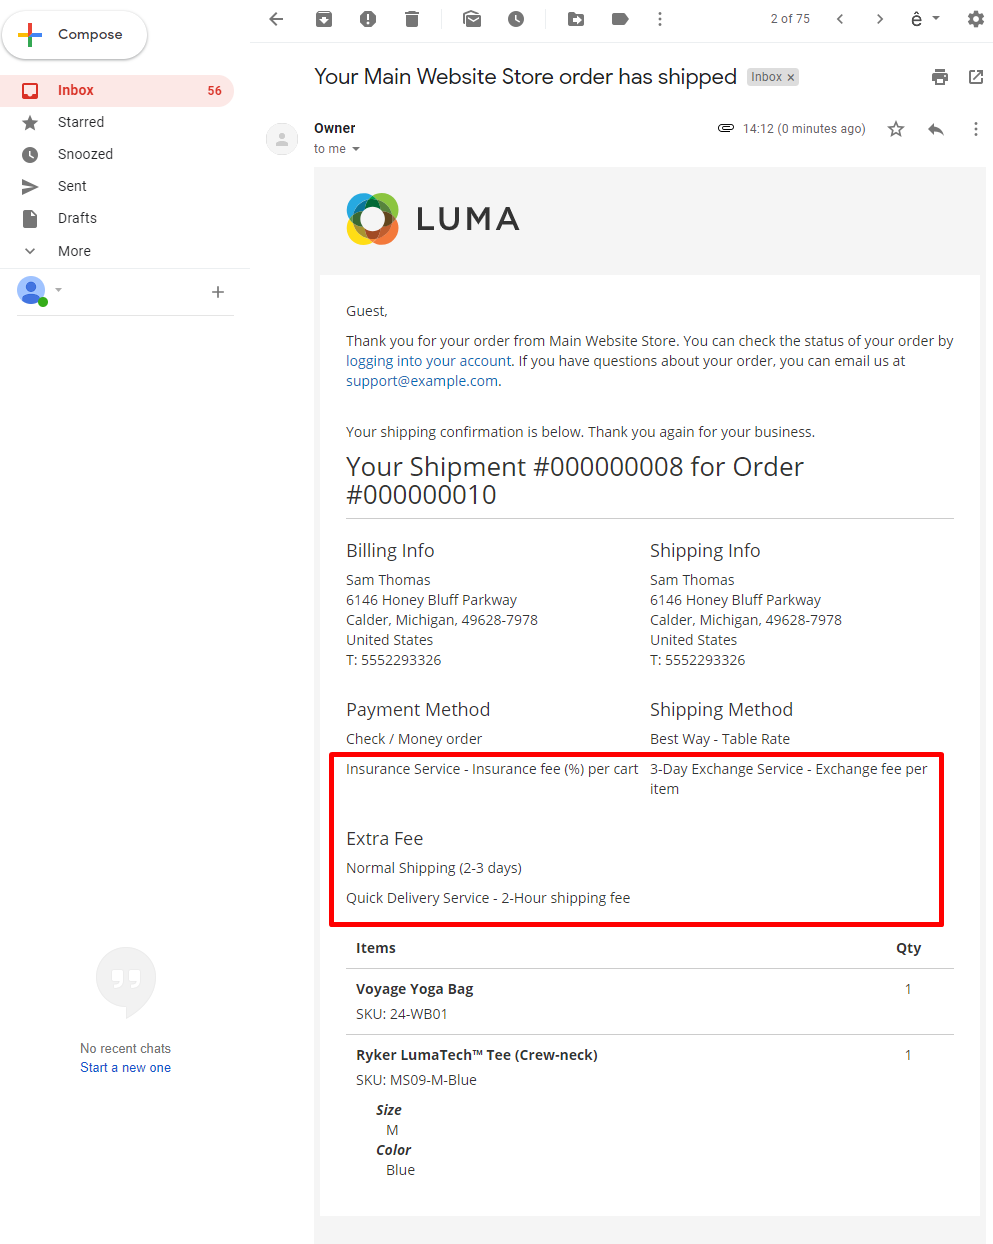Report this message as spam
The image size is (993, 1244).
368,19
